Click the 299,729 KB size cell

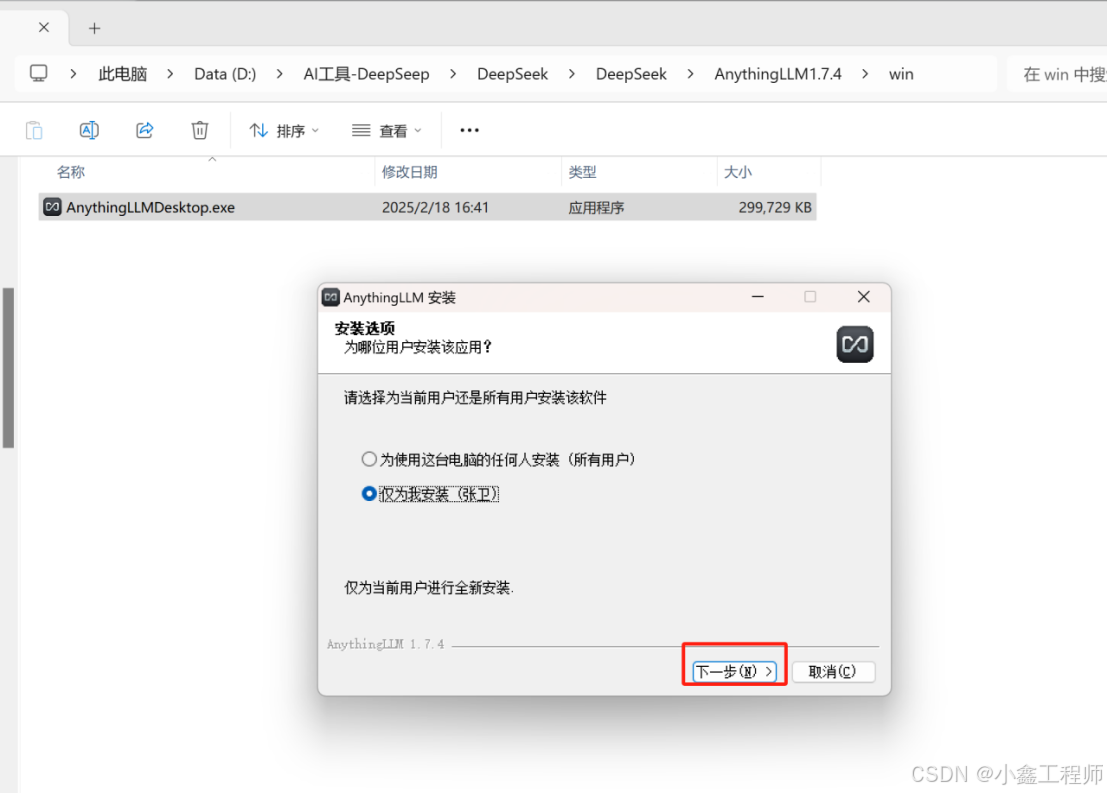pyautogui.click(x=774, y=207)
